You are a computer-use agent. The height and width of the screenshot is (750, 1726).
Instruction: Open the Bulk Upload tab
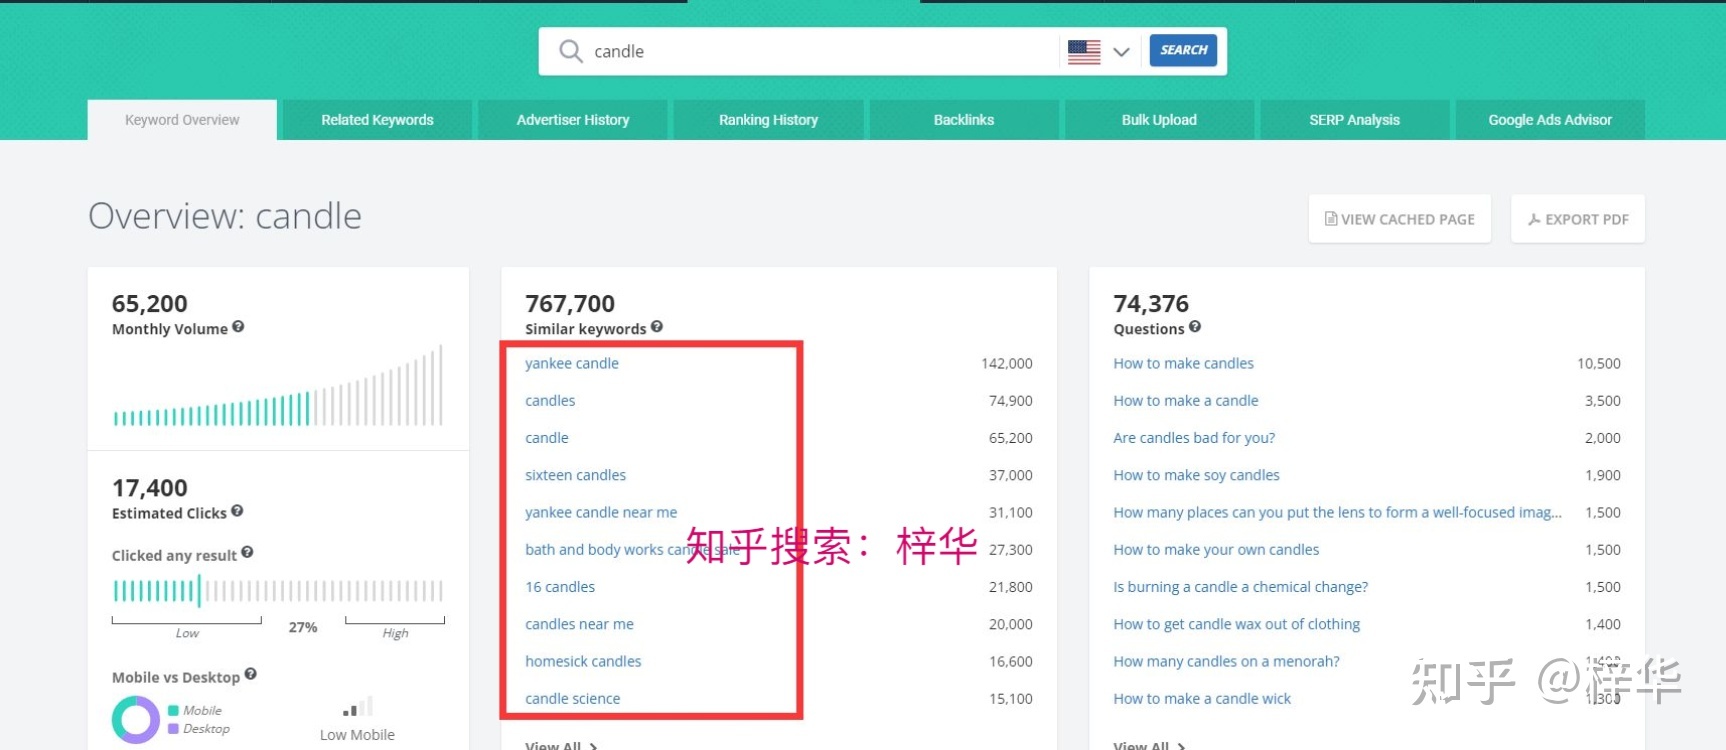tap(1159, 120)
